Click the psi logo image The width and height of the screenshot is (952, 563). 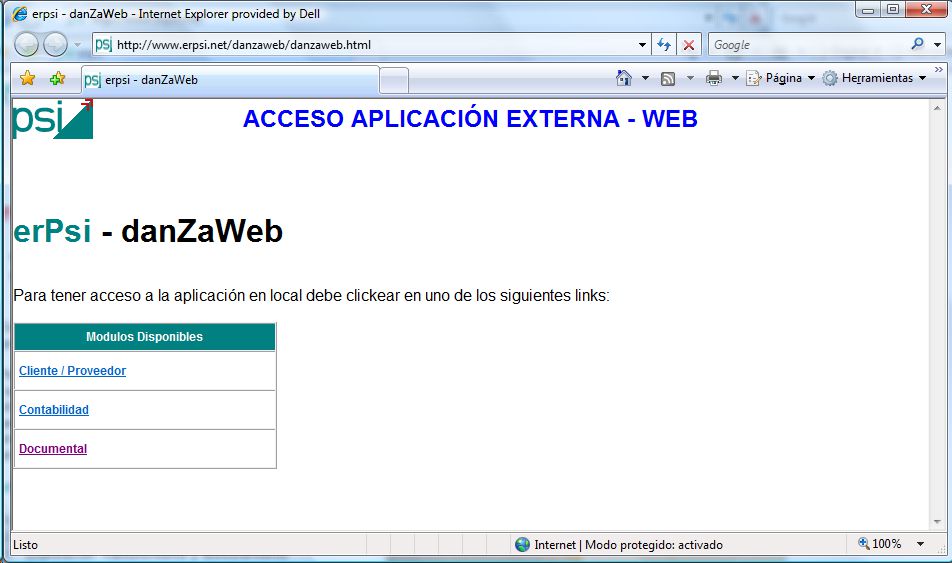[x=53, y=119]
